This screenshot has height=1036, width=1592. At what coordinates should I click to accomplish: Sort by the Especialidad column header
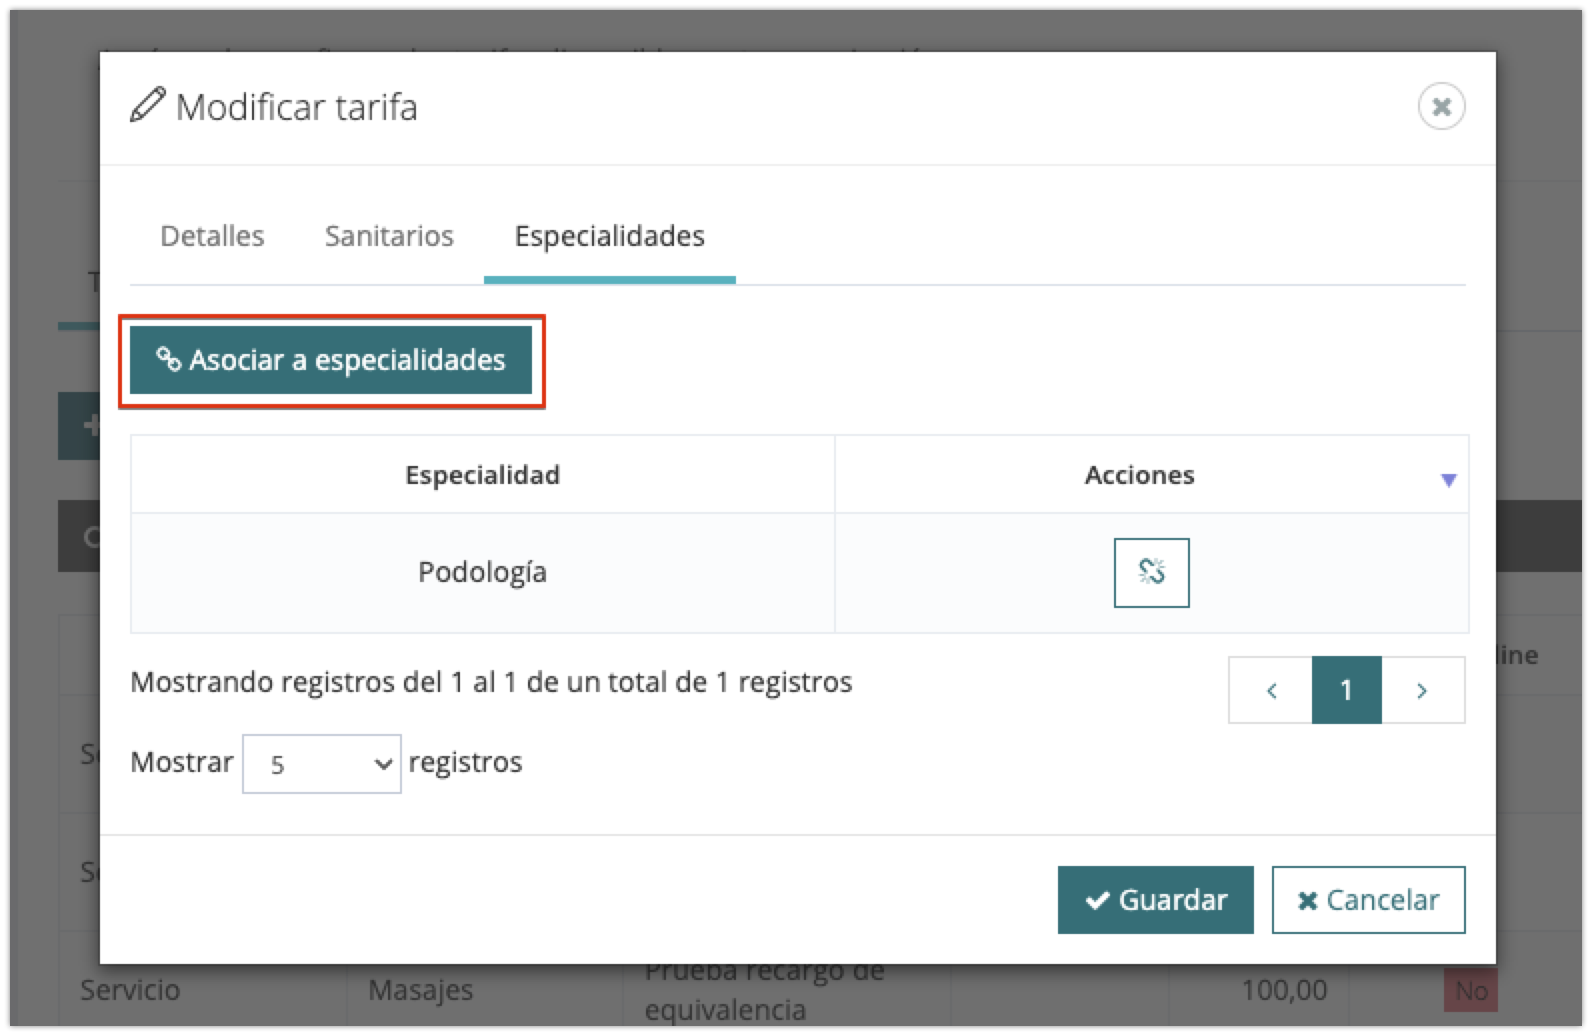click(482, 474)
